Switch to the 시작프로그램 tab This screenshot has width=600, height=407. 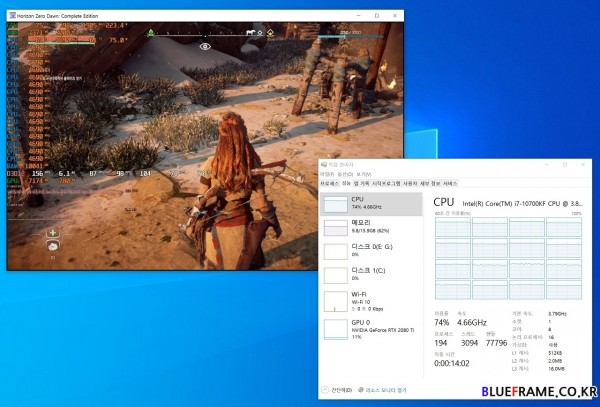386,184
